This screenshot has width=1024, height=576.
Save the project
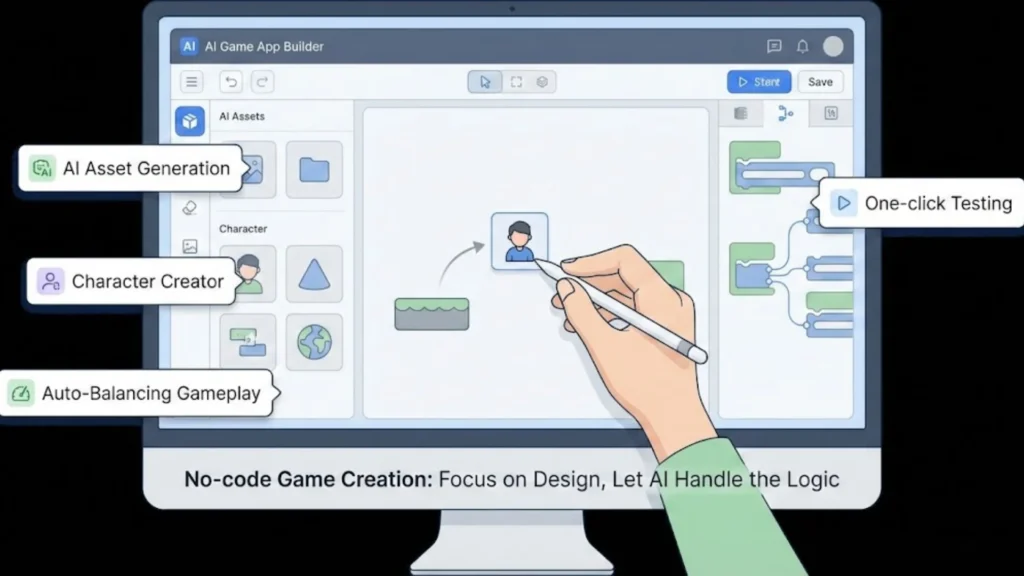point(820,81)
